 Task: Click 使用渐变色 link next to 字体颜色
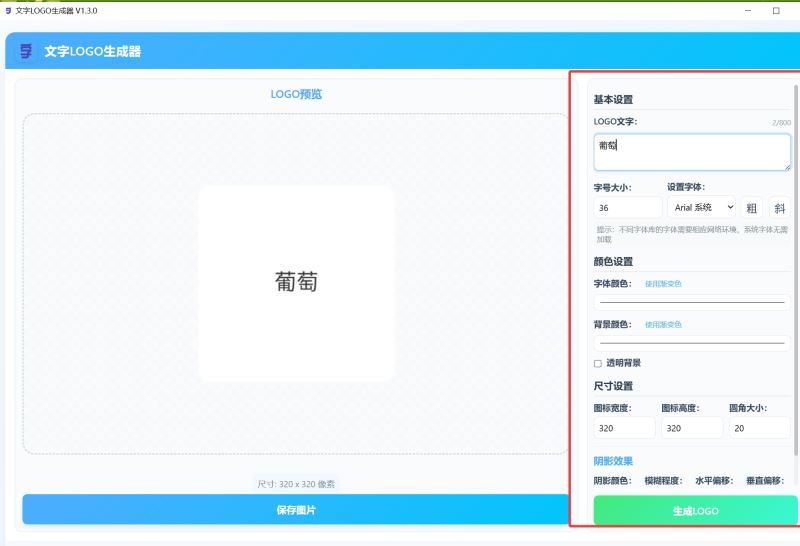coord(663,284)
